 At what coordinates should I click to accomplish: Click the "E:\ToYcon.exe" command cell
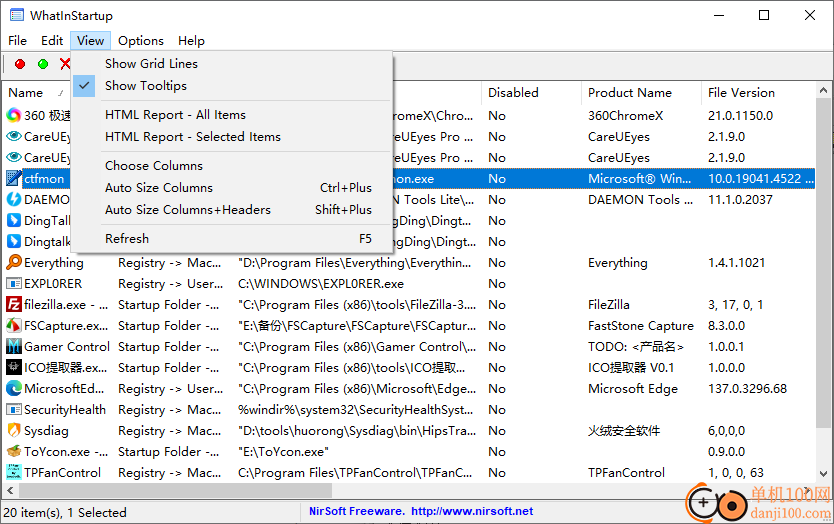click(x=283, y=452)
